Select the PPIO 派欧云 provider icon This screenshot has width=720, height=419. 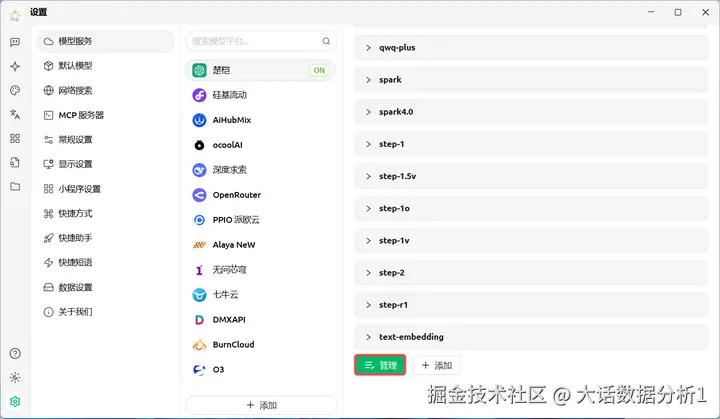(x=199, y=220)
